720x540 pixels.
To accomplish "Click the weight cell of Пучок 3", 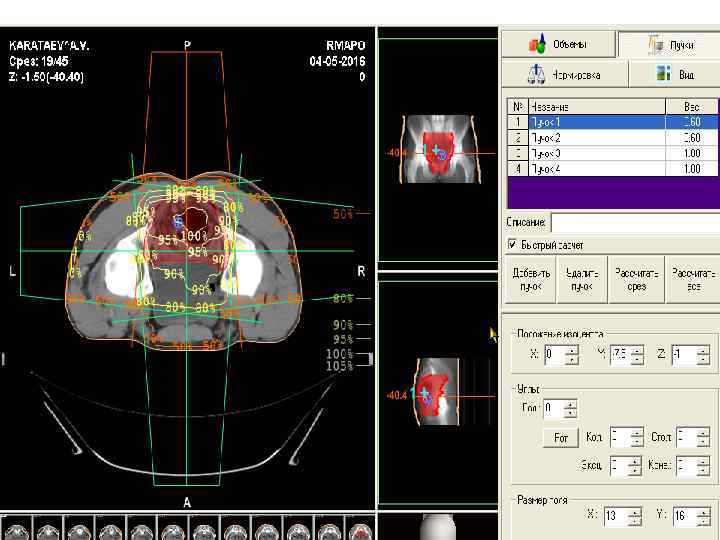I will 692,153.
